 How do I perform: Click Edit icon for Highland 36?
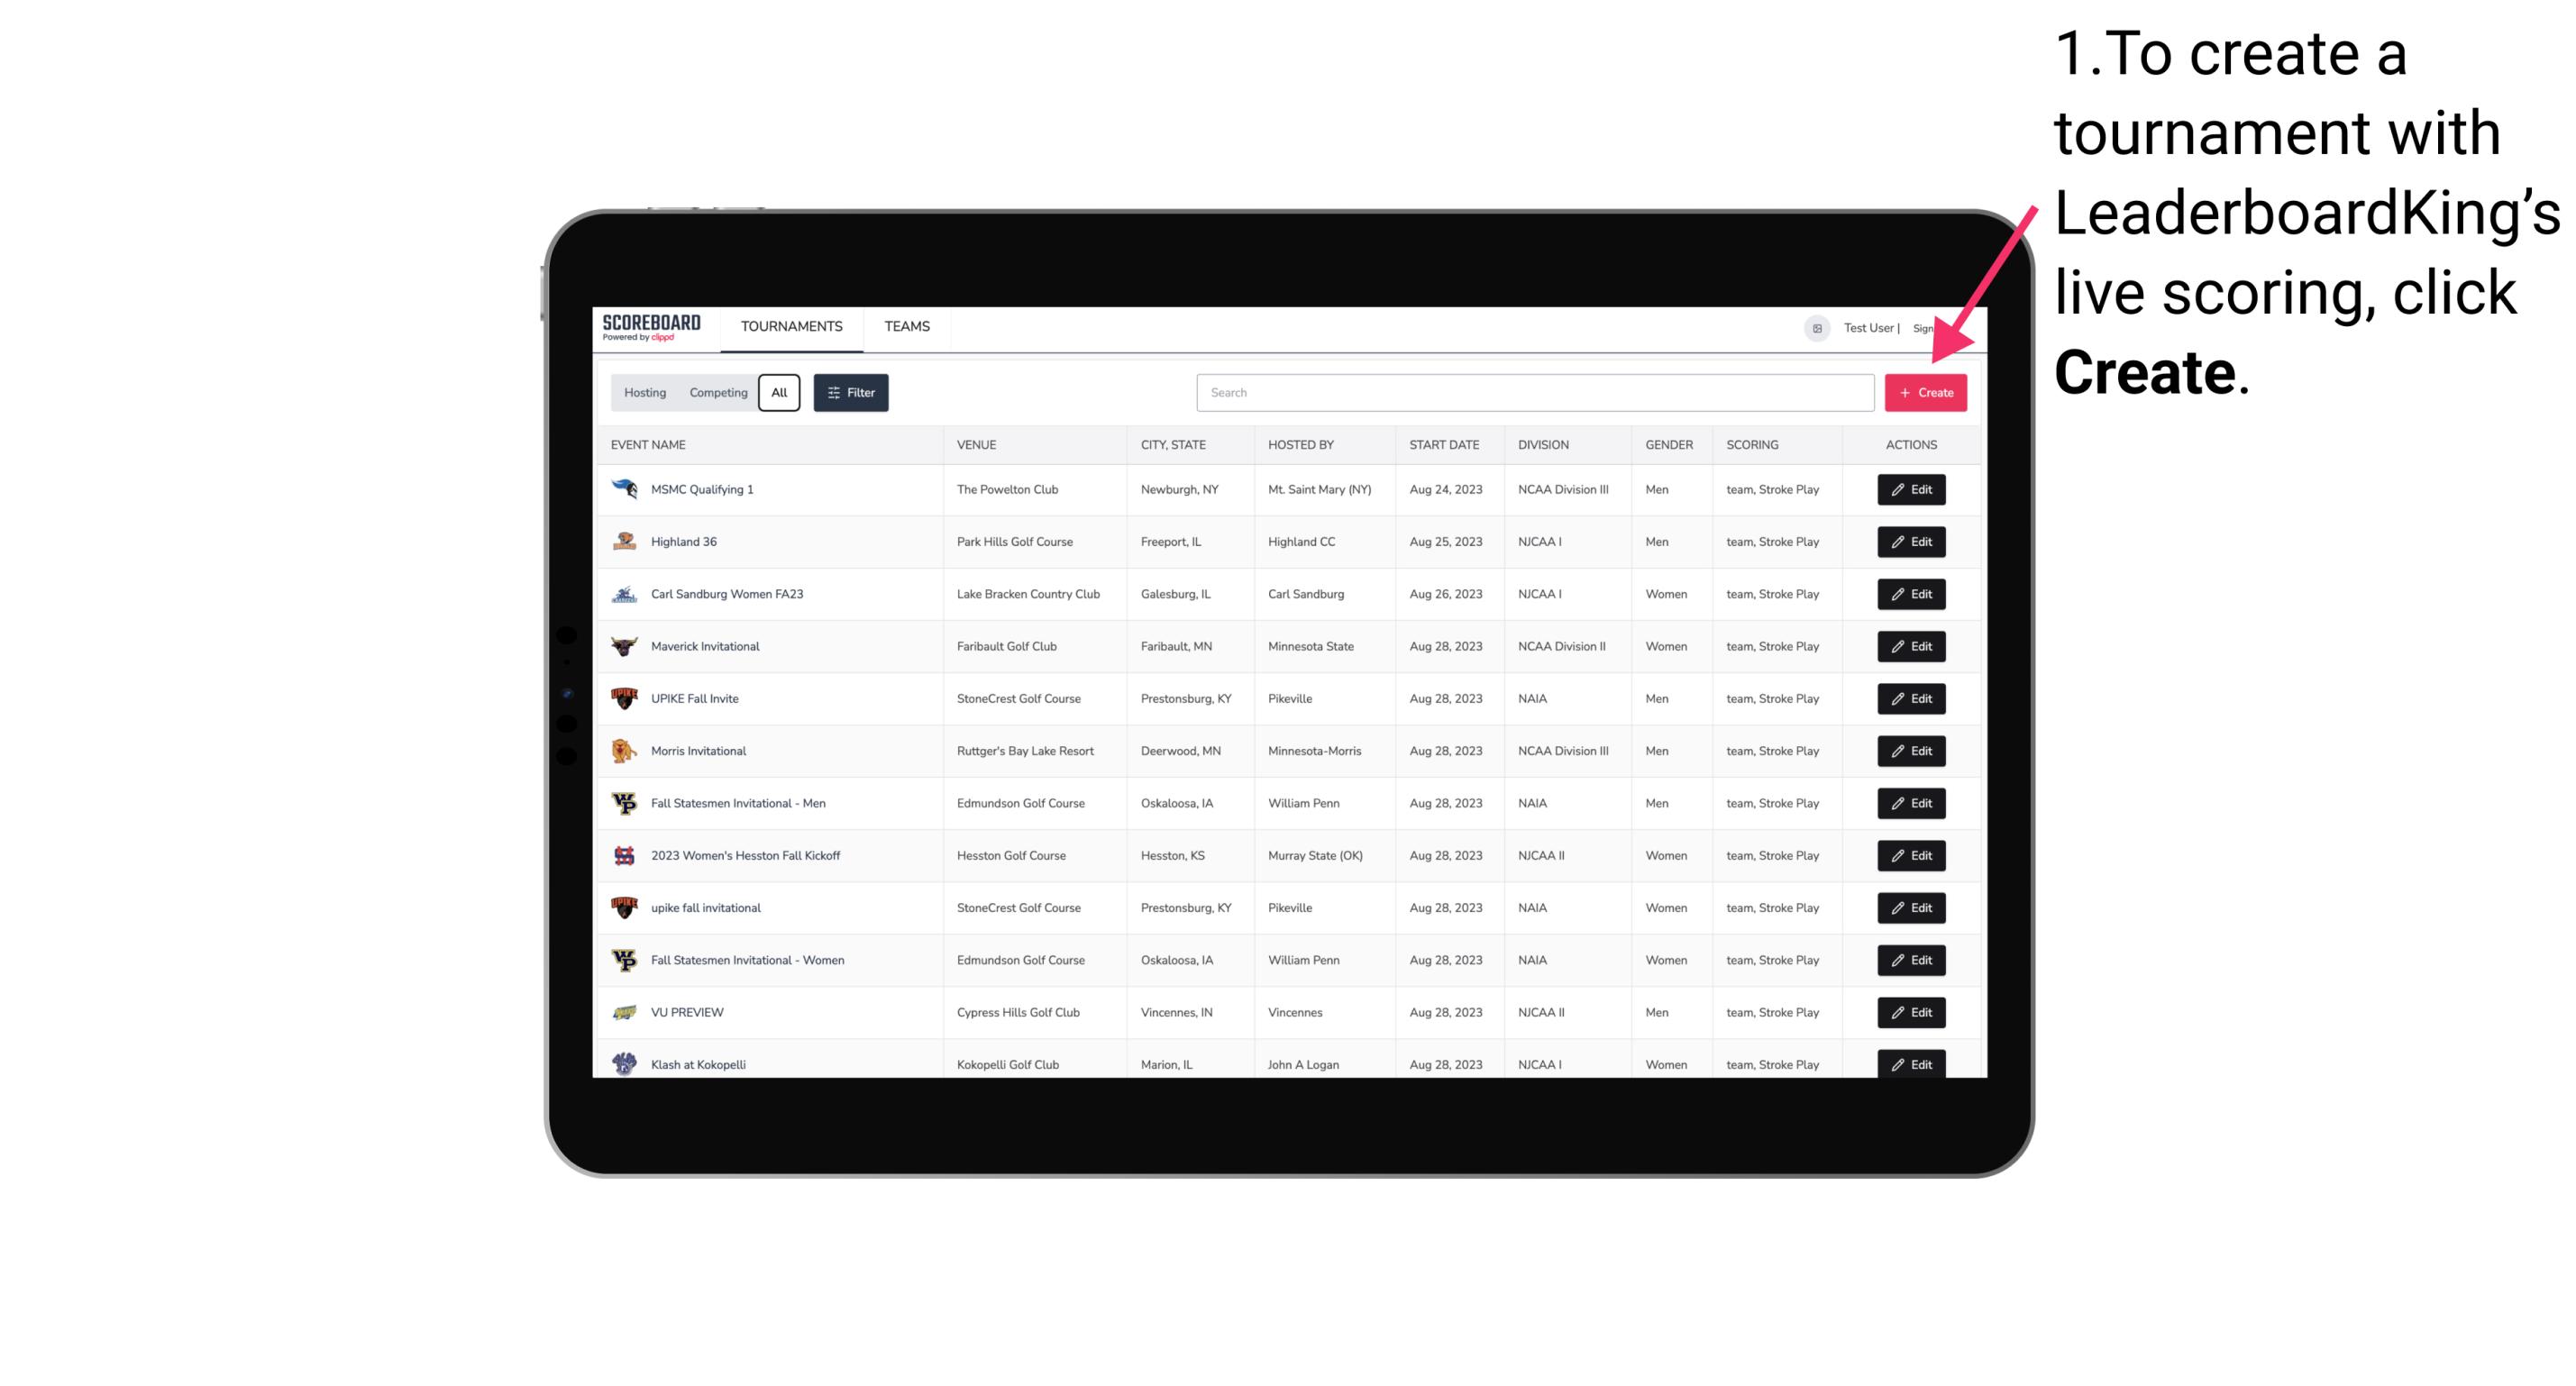click(1910, 541)
